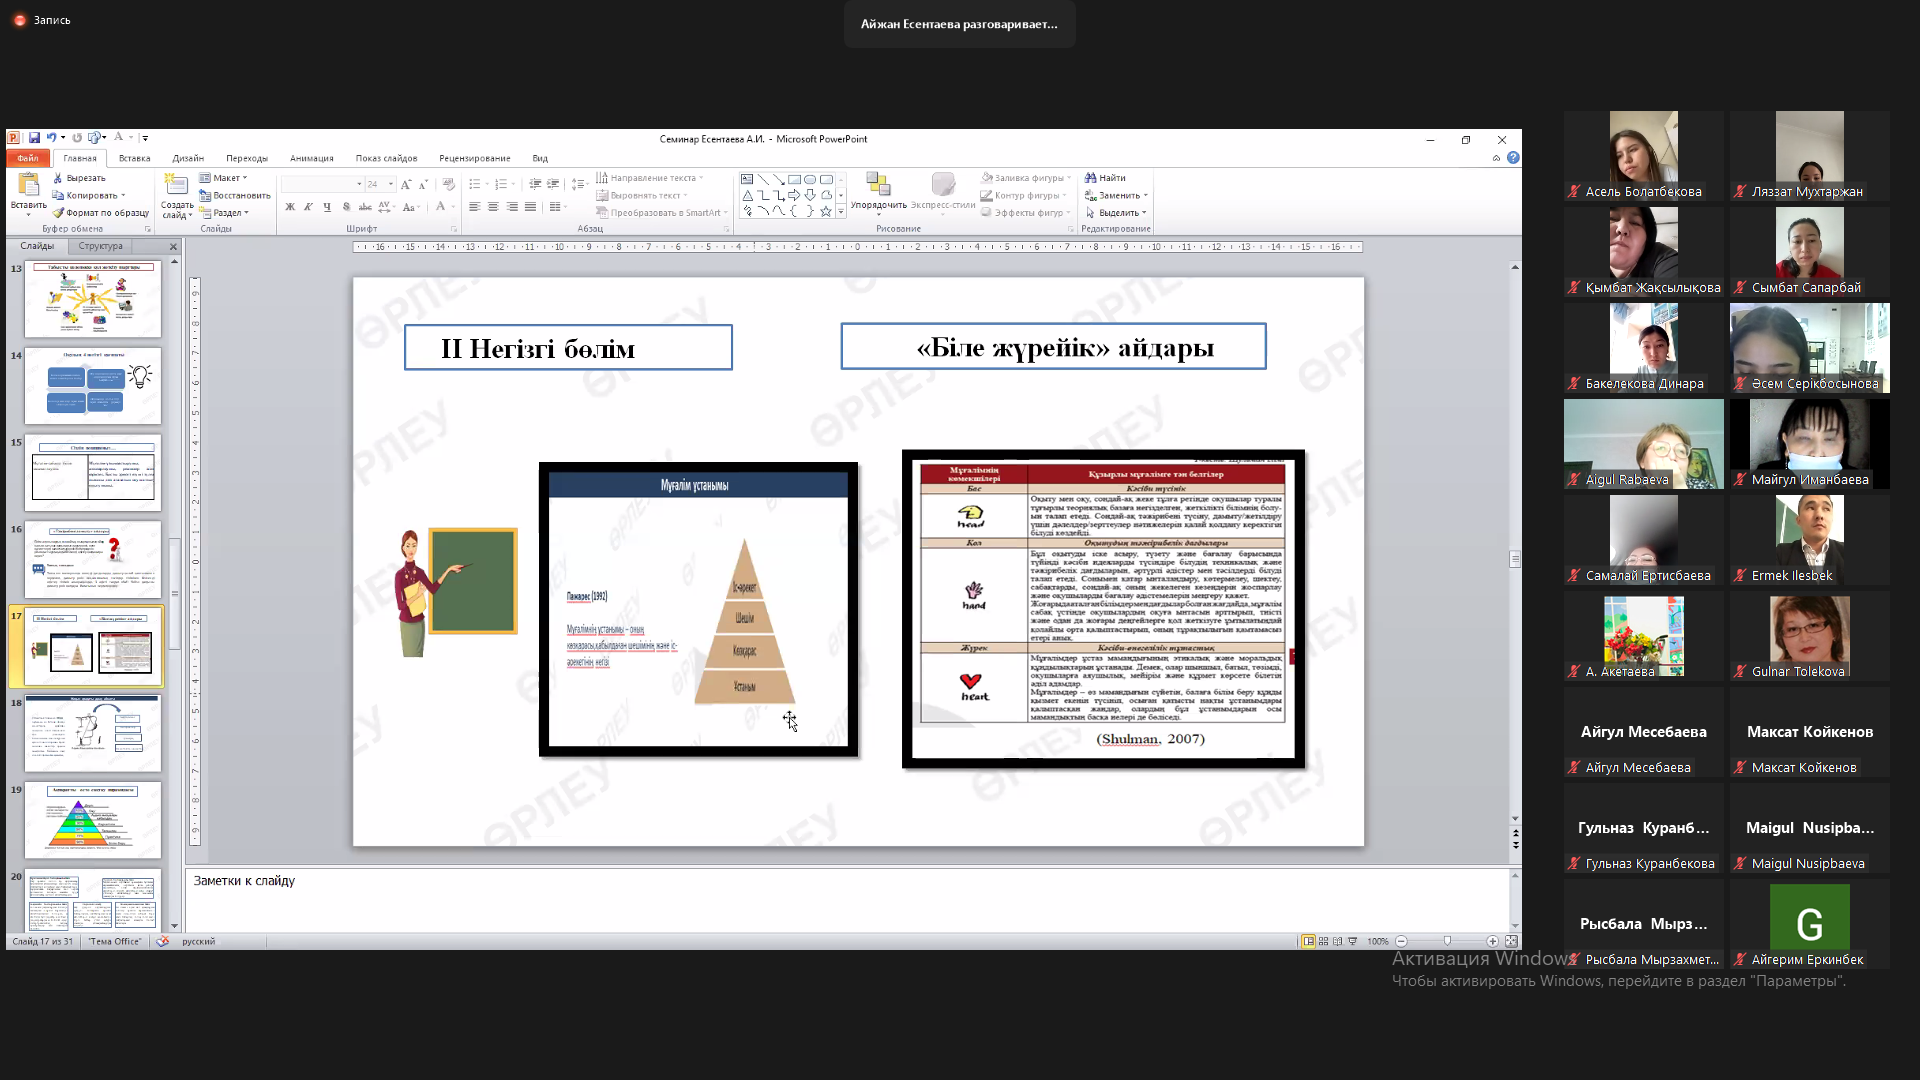Open the font size dropdown
Screen dimensions: 1920x1080
coord(391,184)
